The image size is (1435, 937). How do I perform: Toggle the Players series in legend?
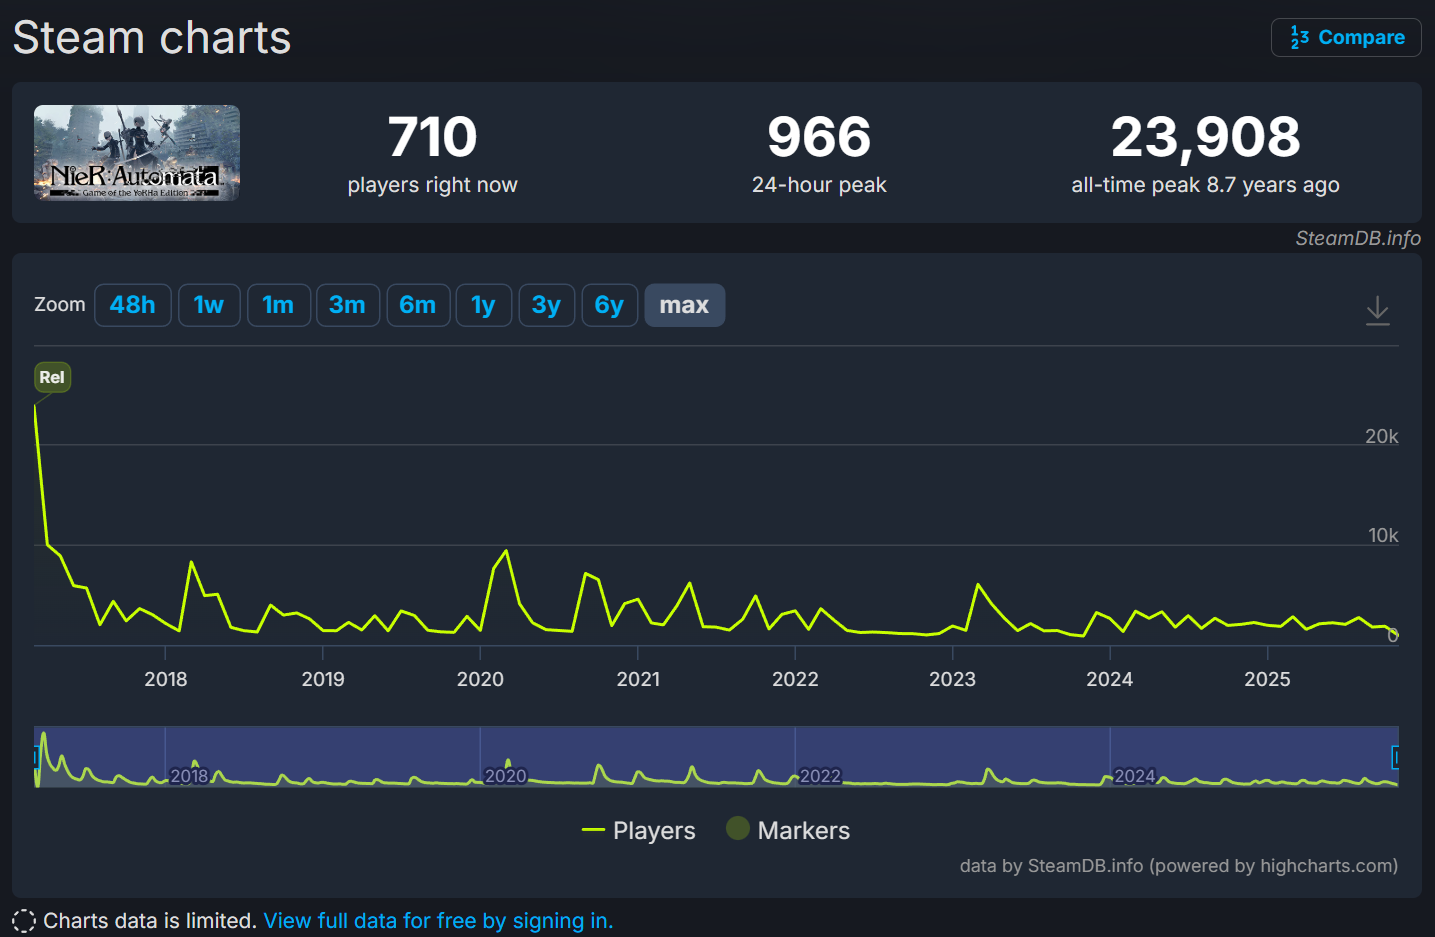pyautogui.click(x=638, y=830)
